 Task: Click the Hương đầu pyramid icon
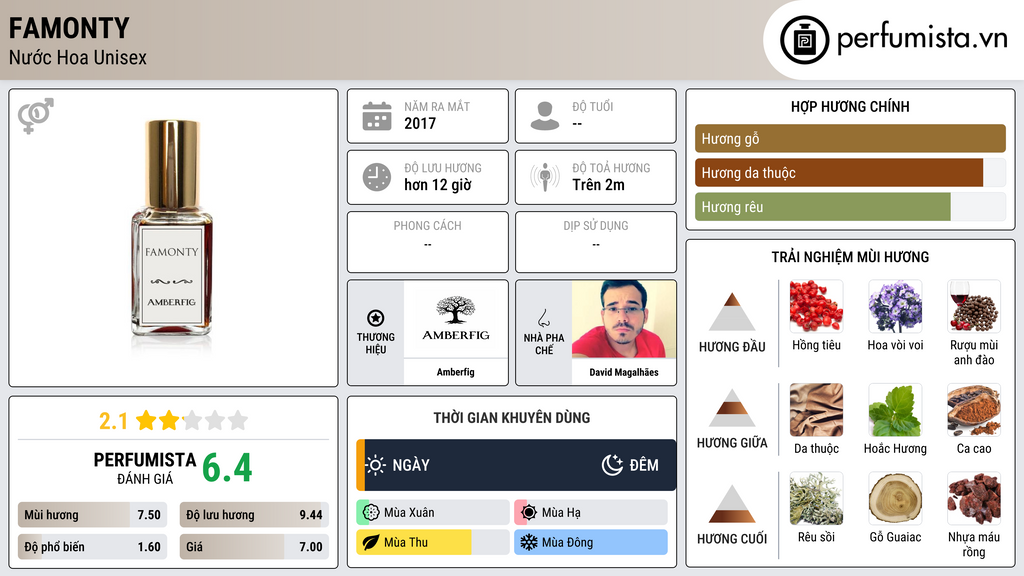[x=732, y=312]
